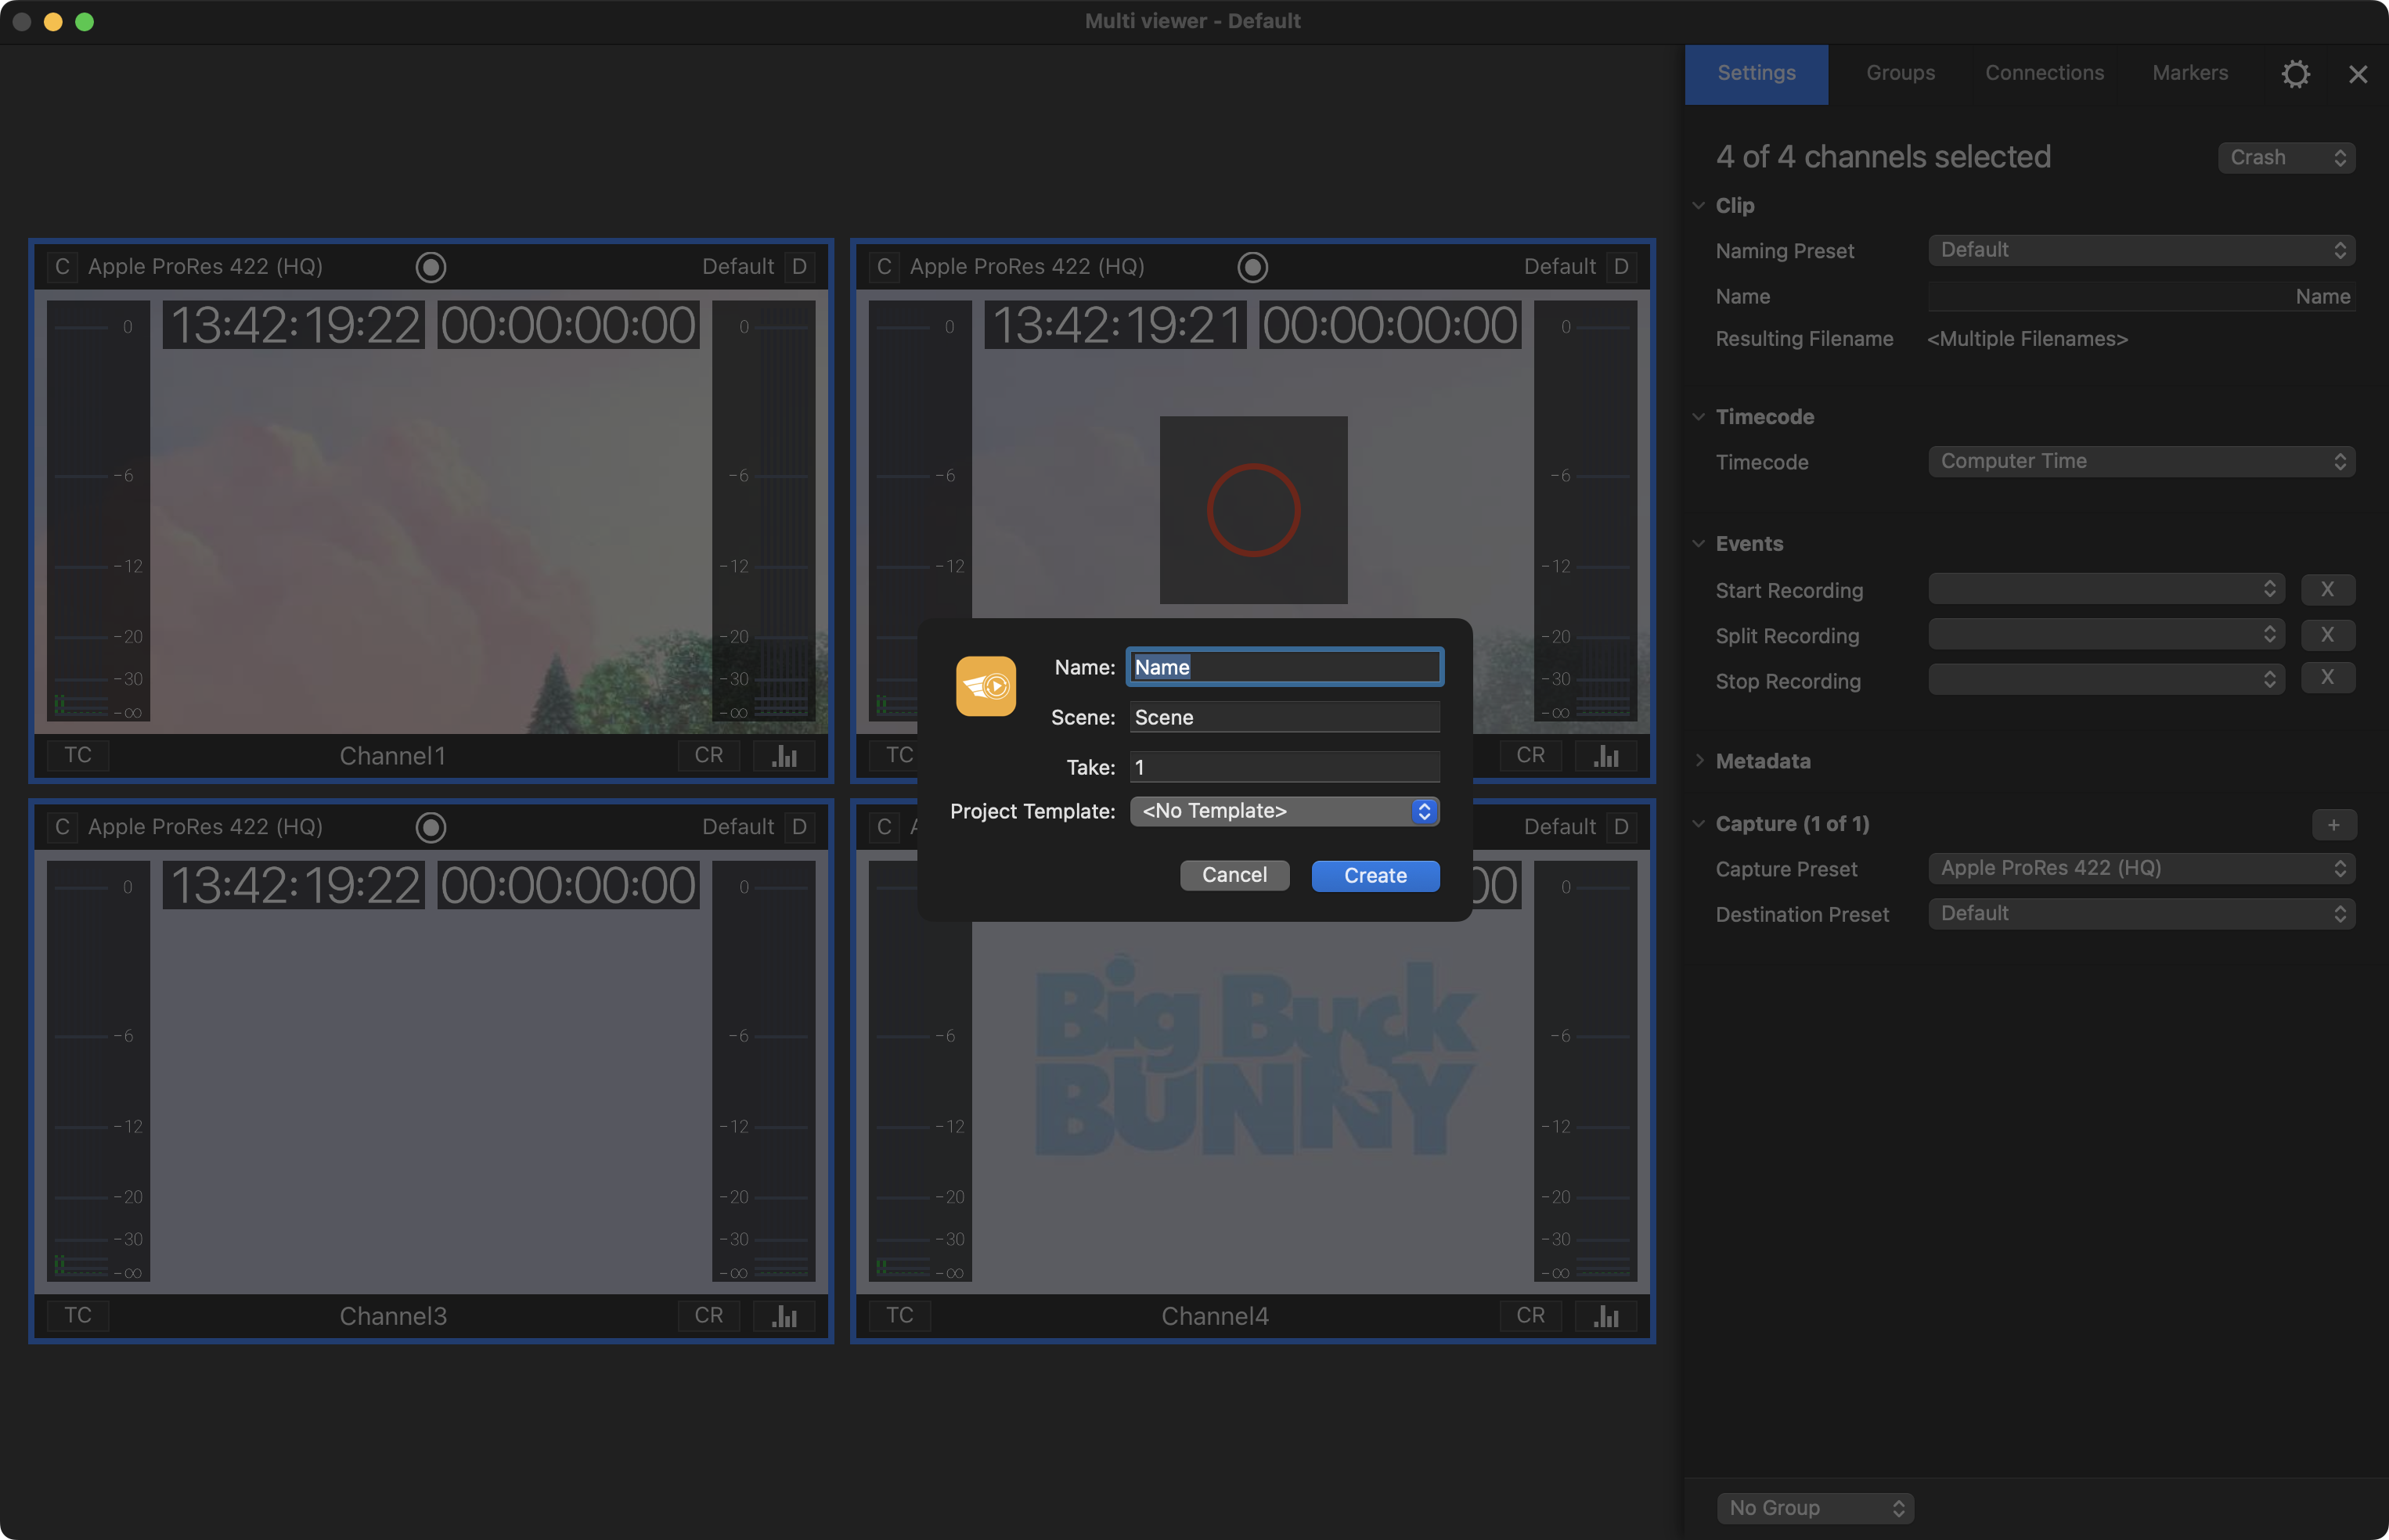
Task: Open the Start Recording event dropdown
Action: [2106, 589]
